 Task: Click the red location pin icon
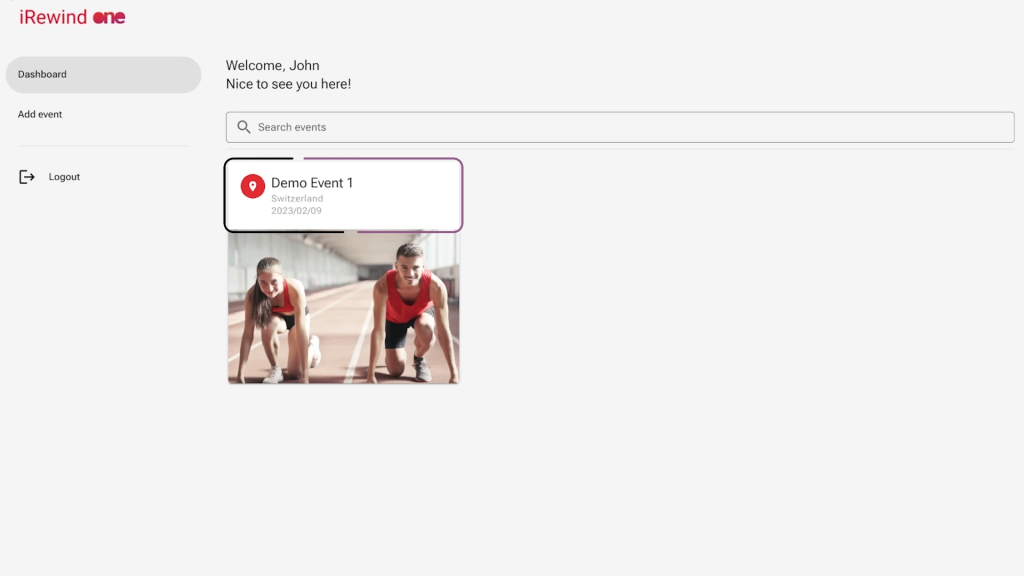pyautogui.click(x=252, y=186)
